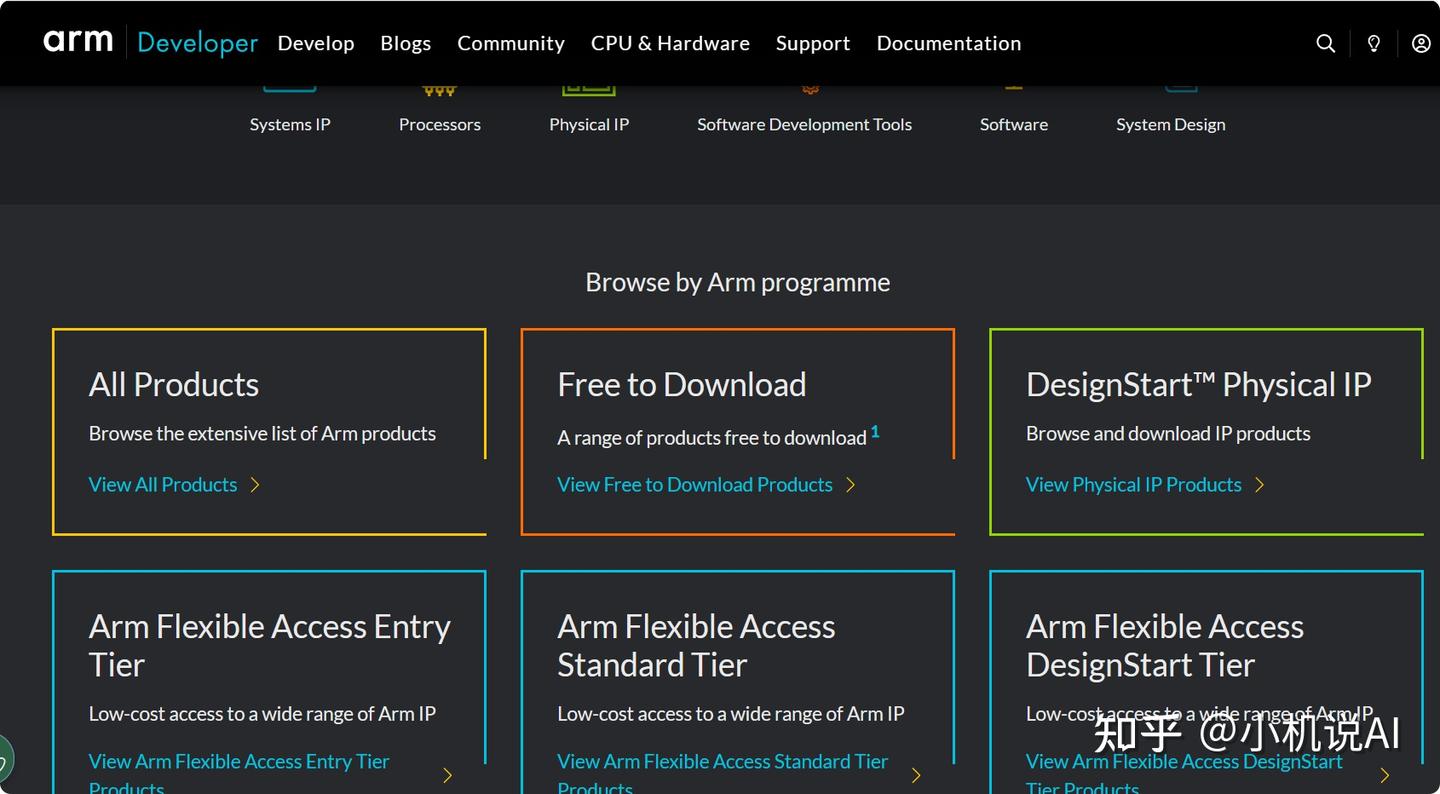Open the Blogs menu item
1440x794 pixels.
point(406,43)
